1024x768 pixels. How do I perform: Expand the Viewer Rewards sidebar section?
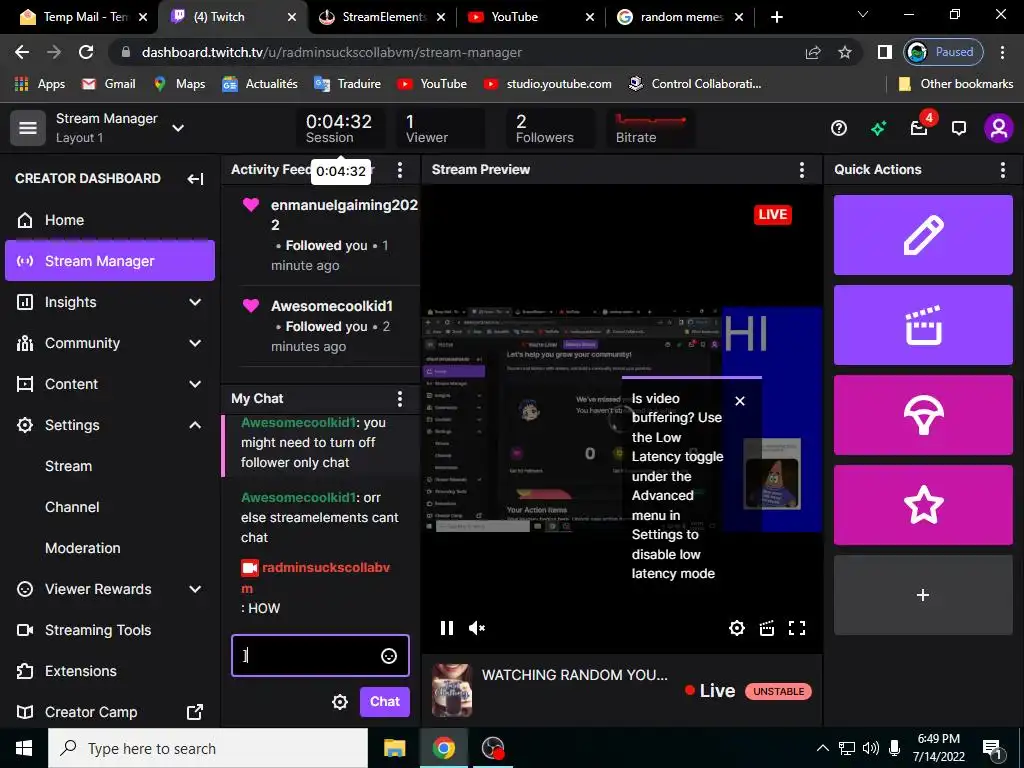[195, 589]
